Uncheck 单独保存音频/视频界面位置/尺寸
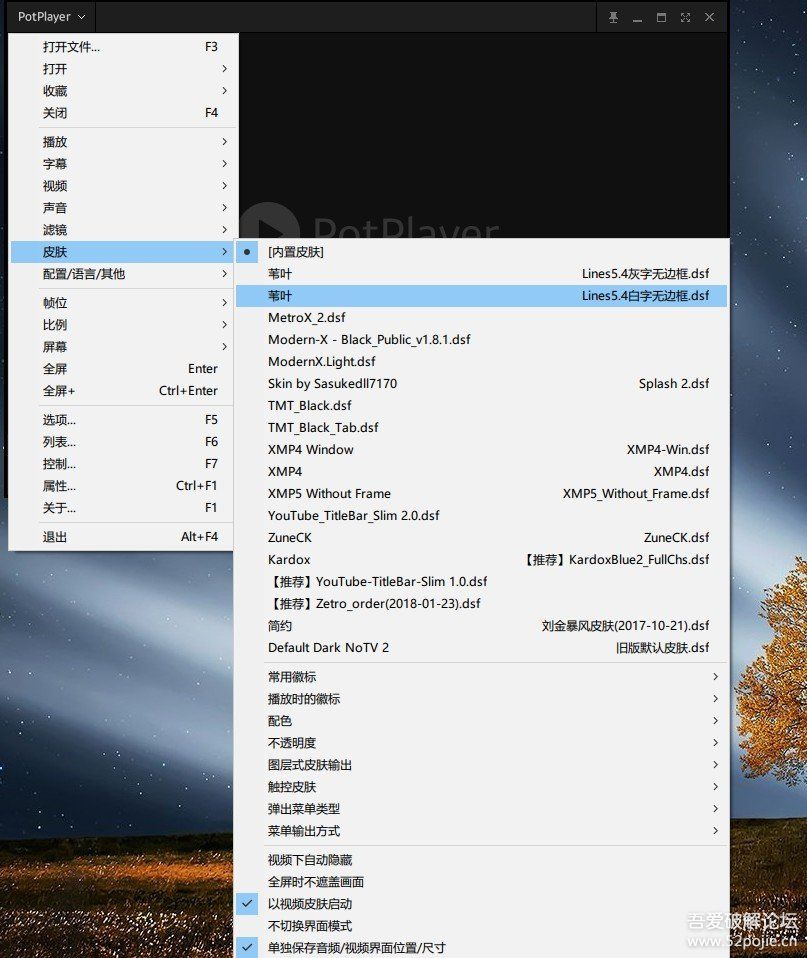This screenshot has height=958, width=807. point(356,947)
